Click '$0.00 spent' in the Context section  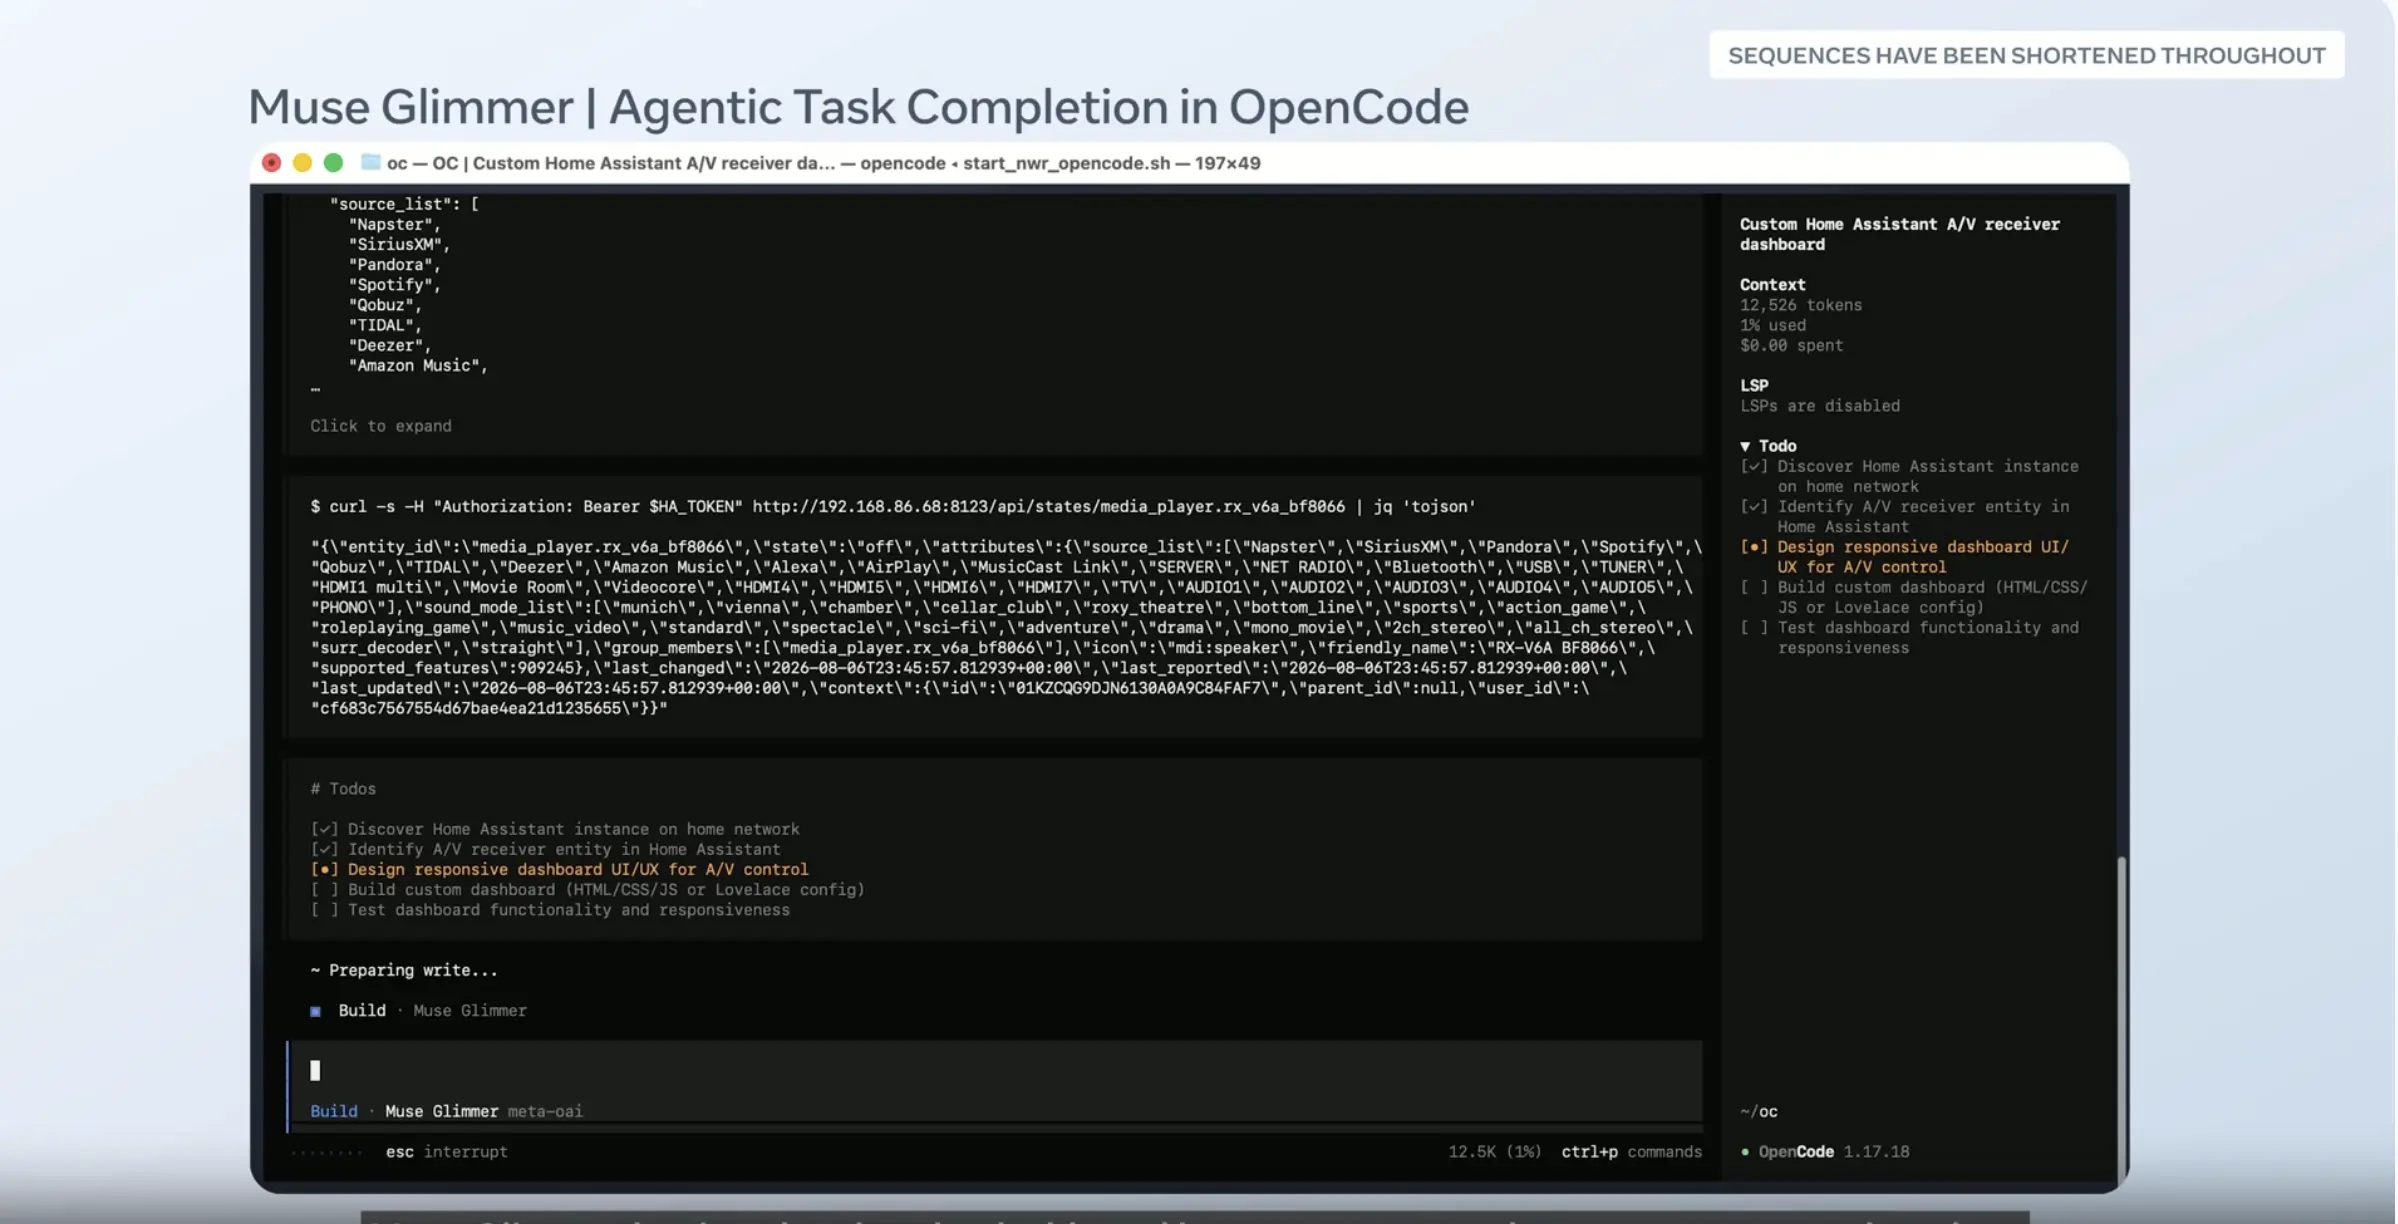pos(1791,345)
